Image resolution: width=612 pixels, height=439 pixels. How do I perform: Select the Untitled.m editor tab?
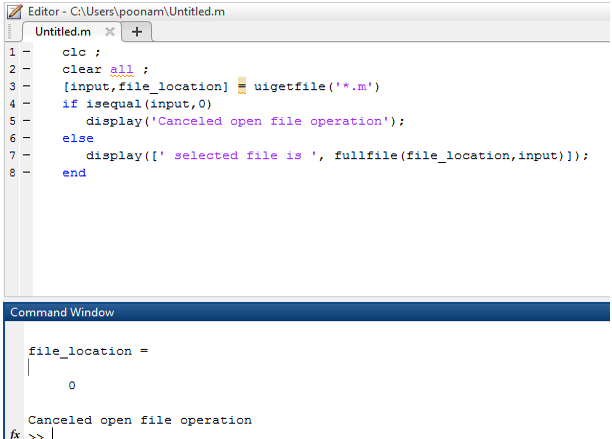pos(72,32)
